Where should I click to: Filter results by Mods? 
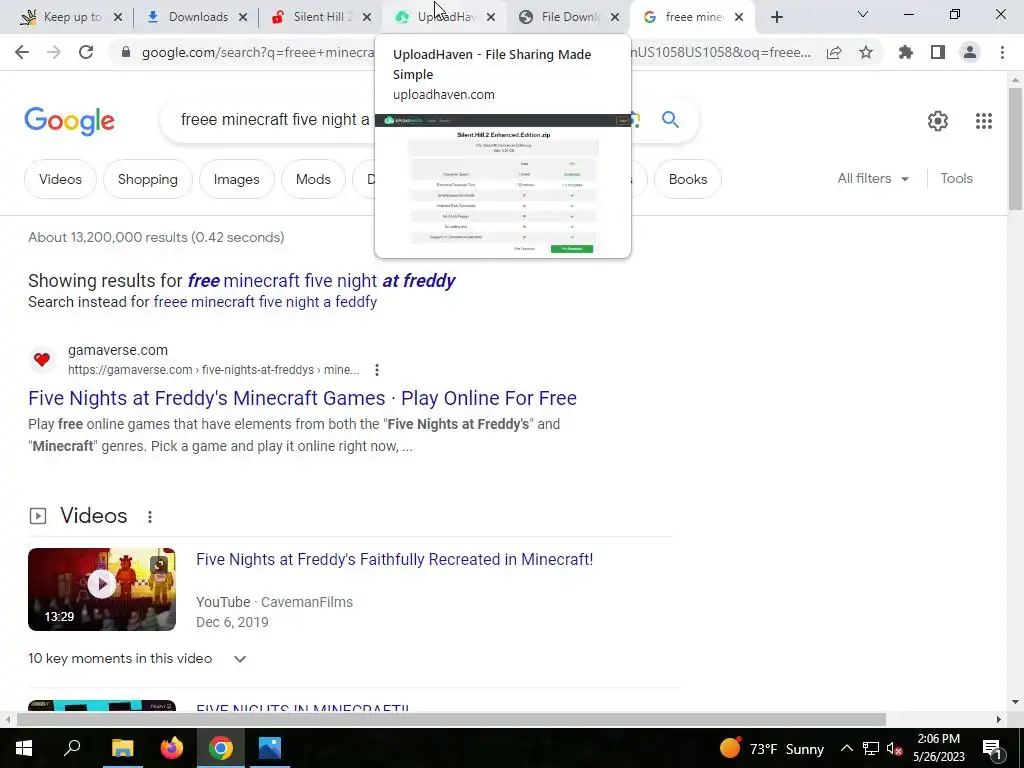[313, 179]
